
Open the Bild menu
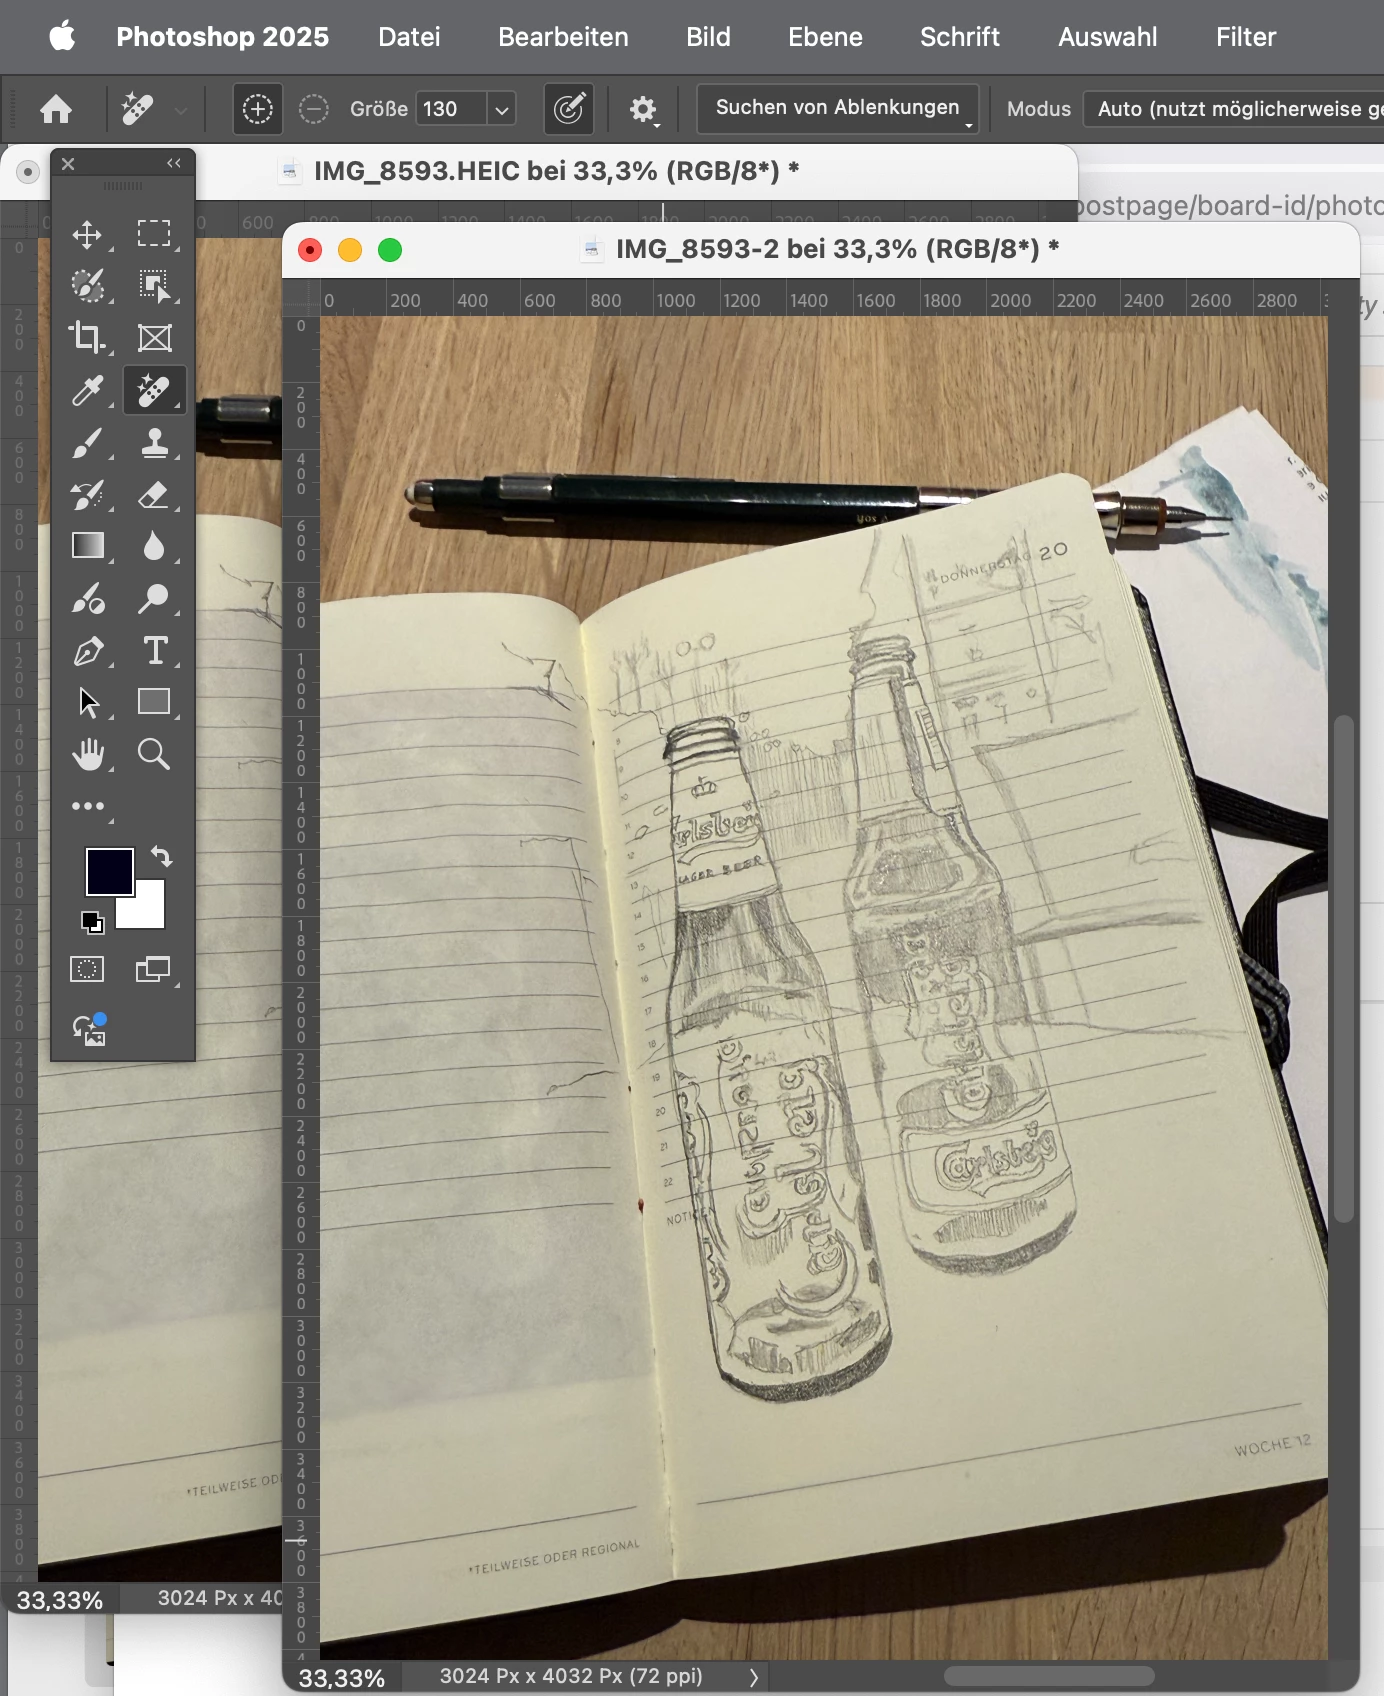pos(708,37)
